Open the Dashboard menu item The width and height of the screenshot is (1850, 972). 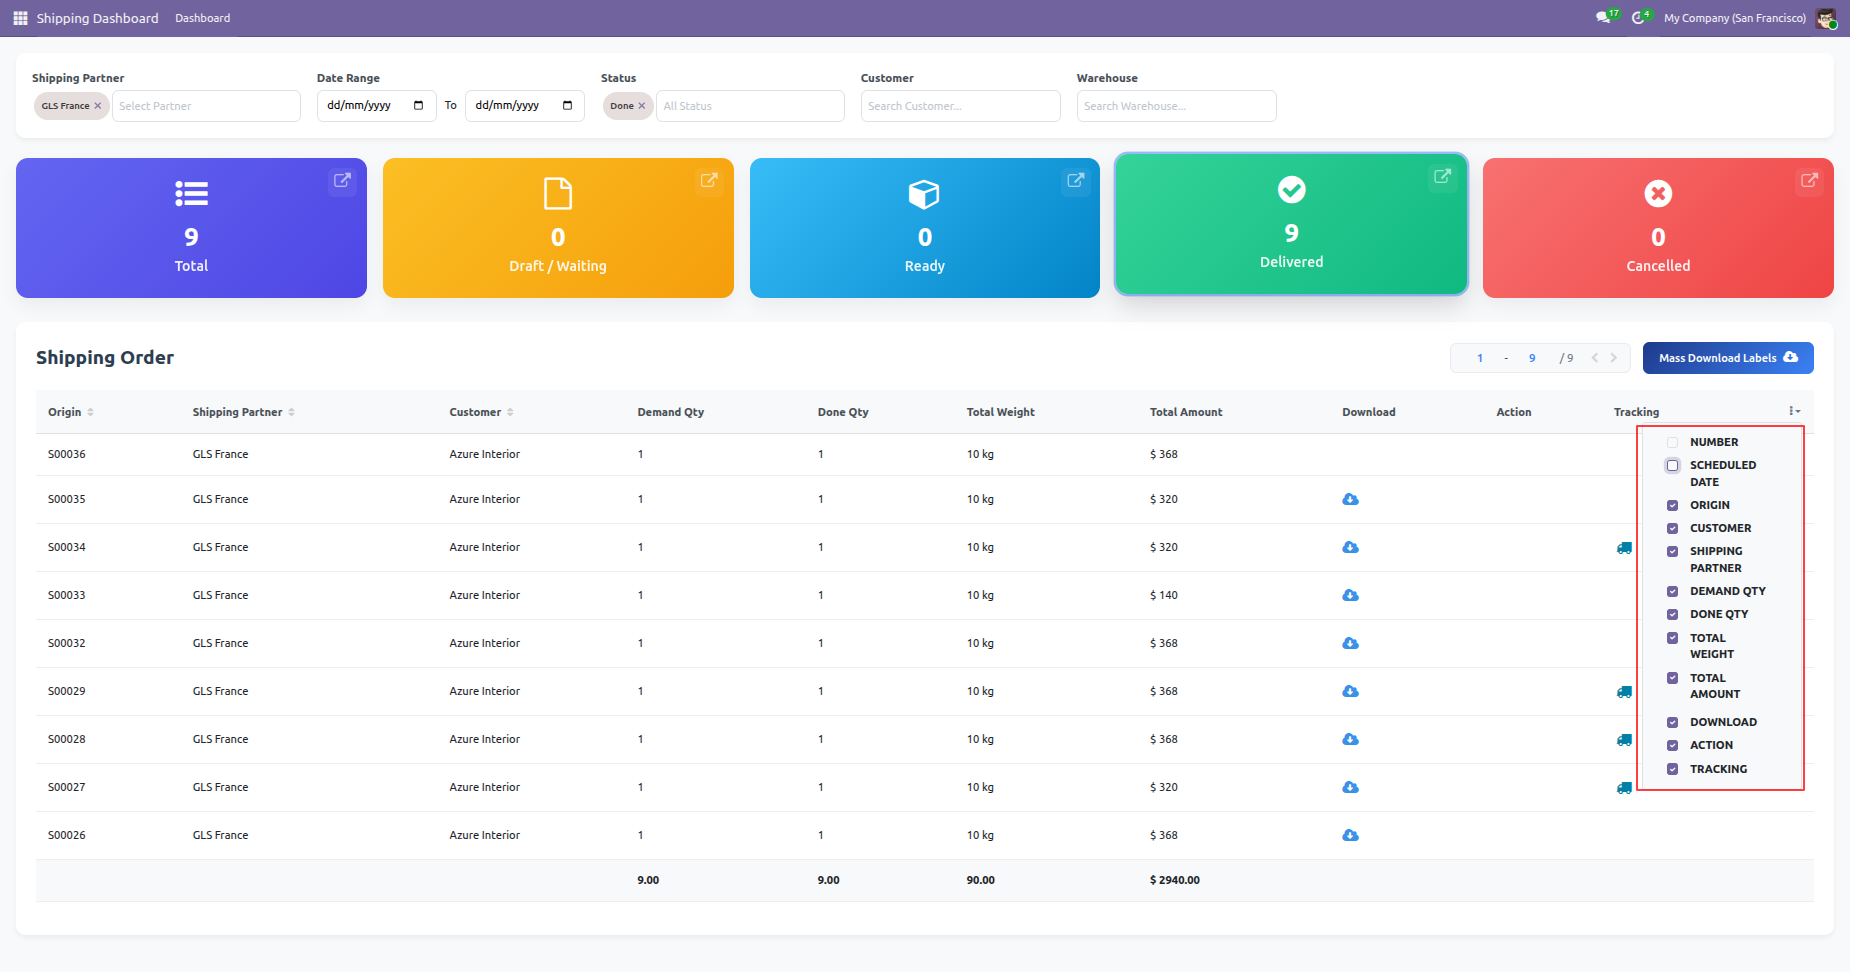pos(202,18)
